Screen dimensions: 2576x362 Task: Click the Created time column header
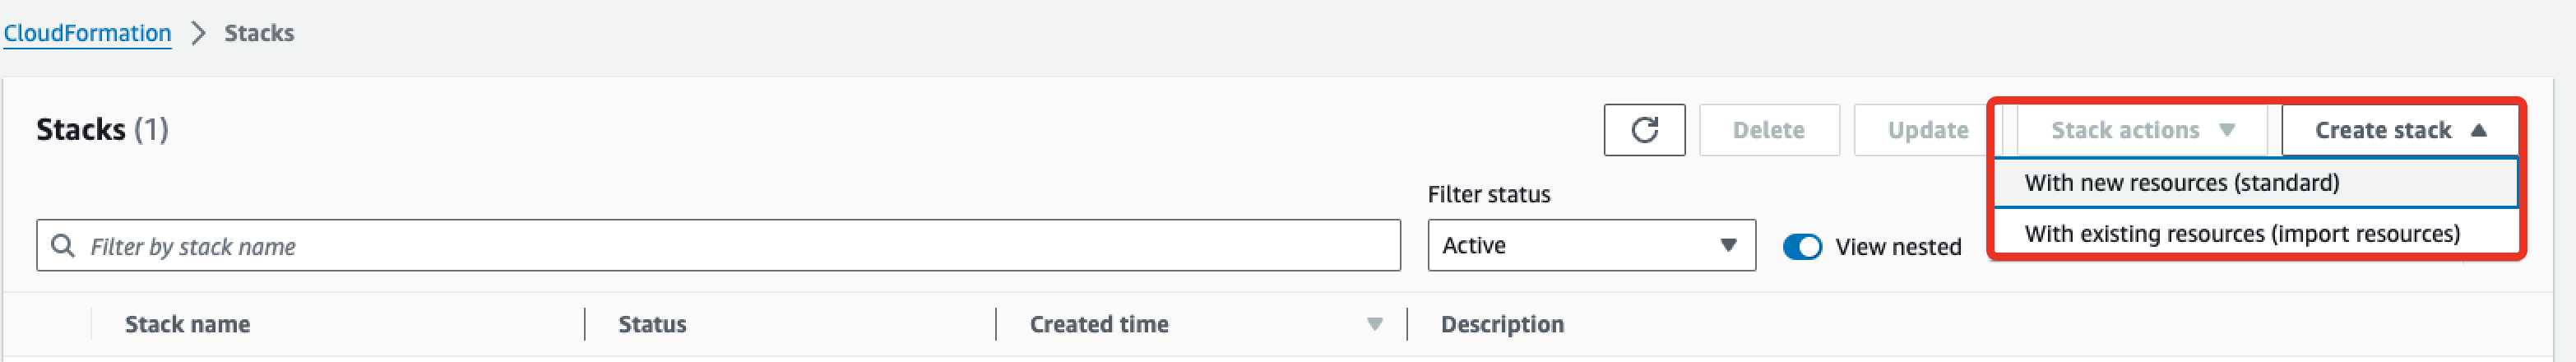point(1099,324)
